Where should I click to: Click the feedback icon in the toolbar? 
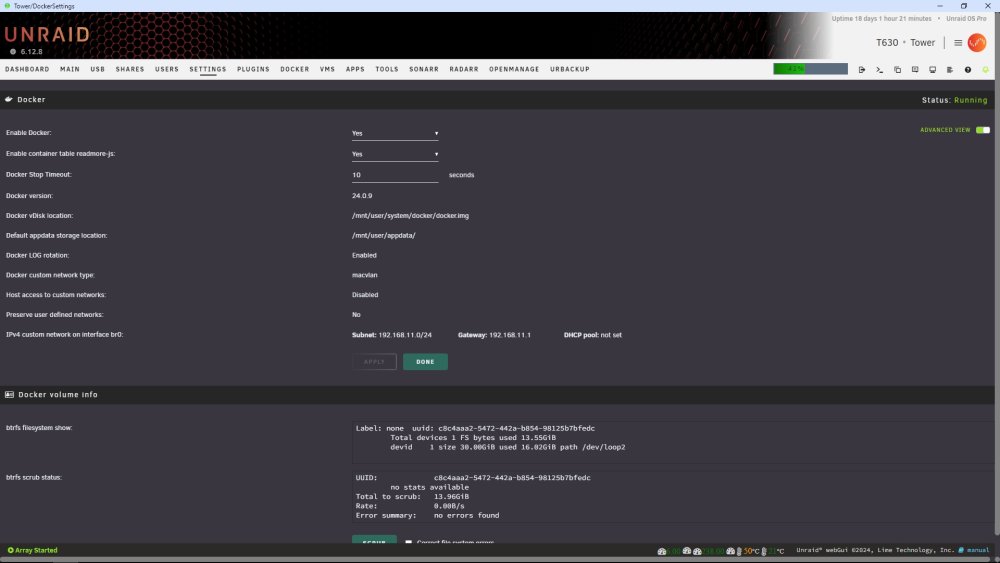point(915,69)
